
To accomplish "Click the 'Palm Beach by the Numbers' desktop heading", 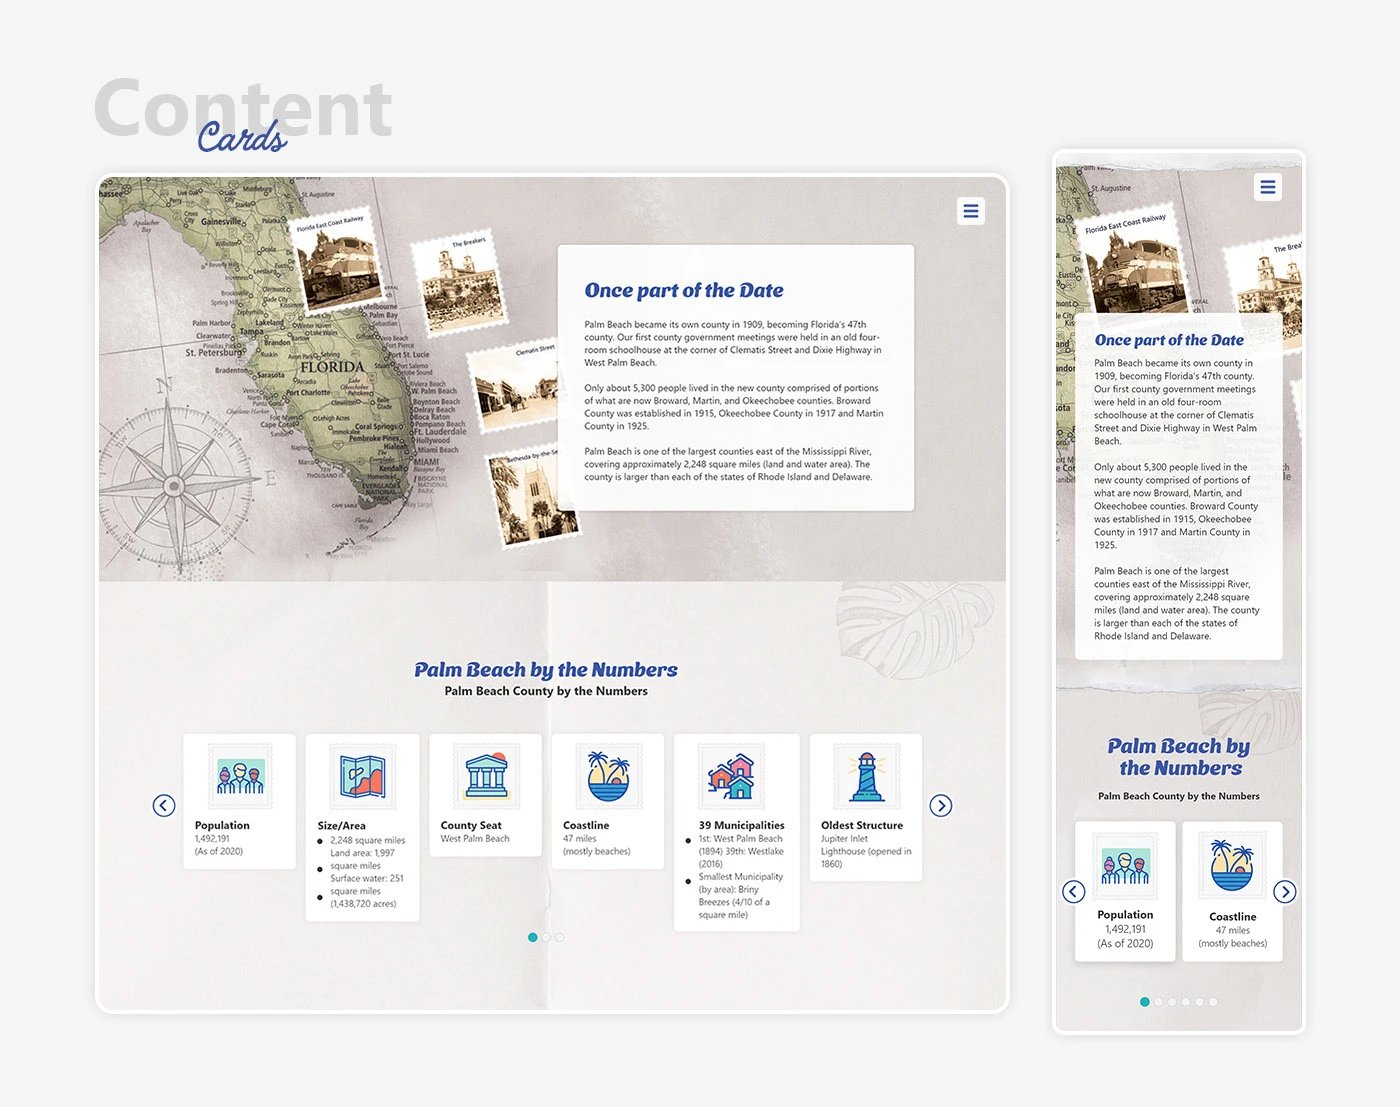I will [x=546, y=670].
